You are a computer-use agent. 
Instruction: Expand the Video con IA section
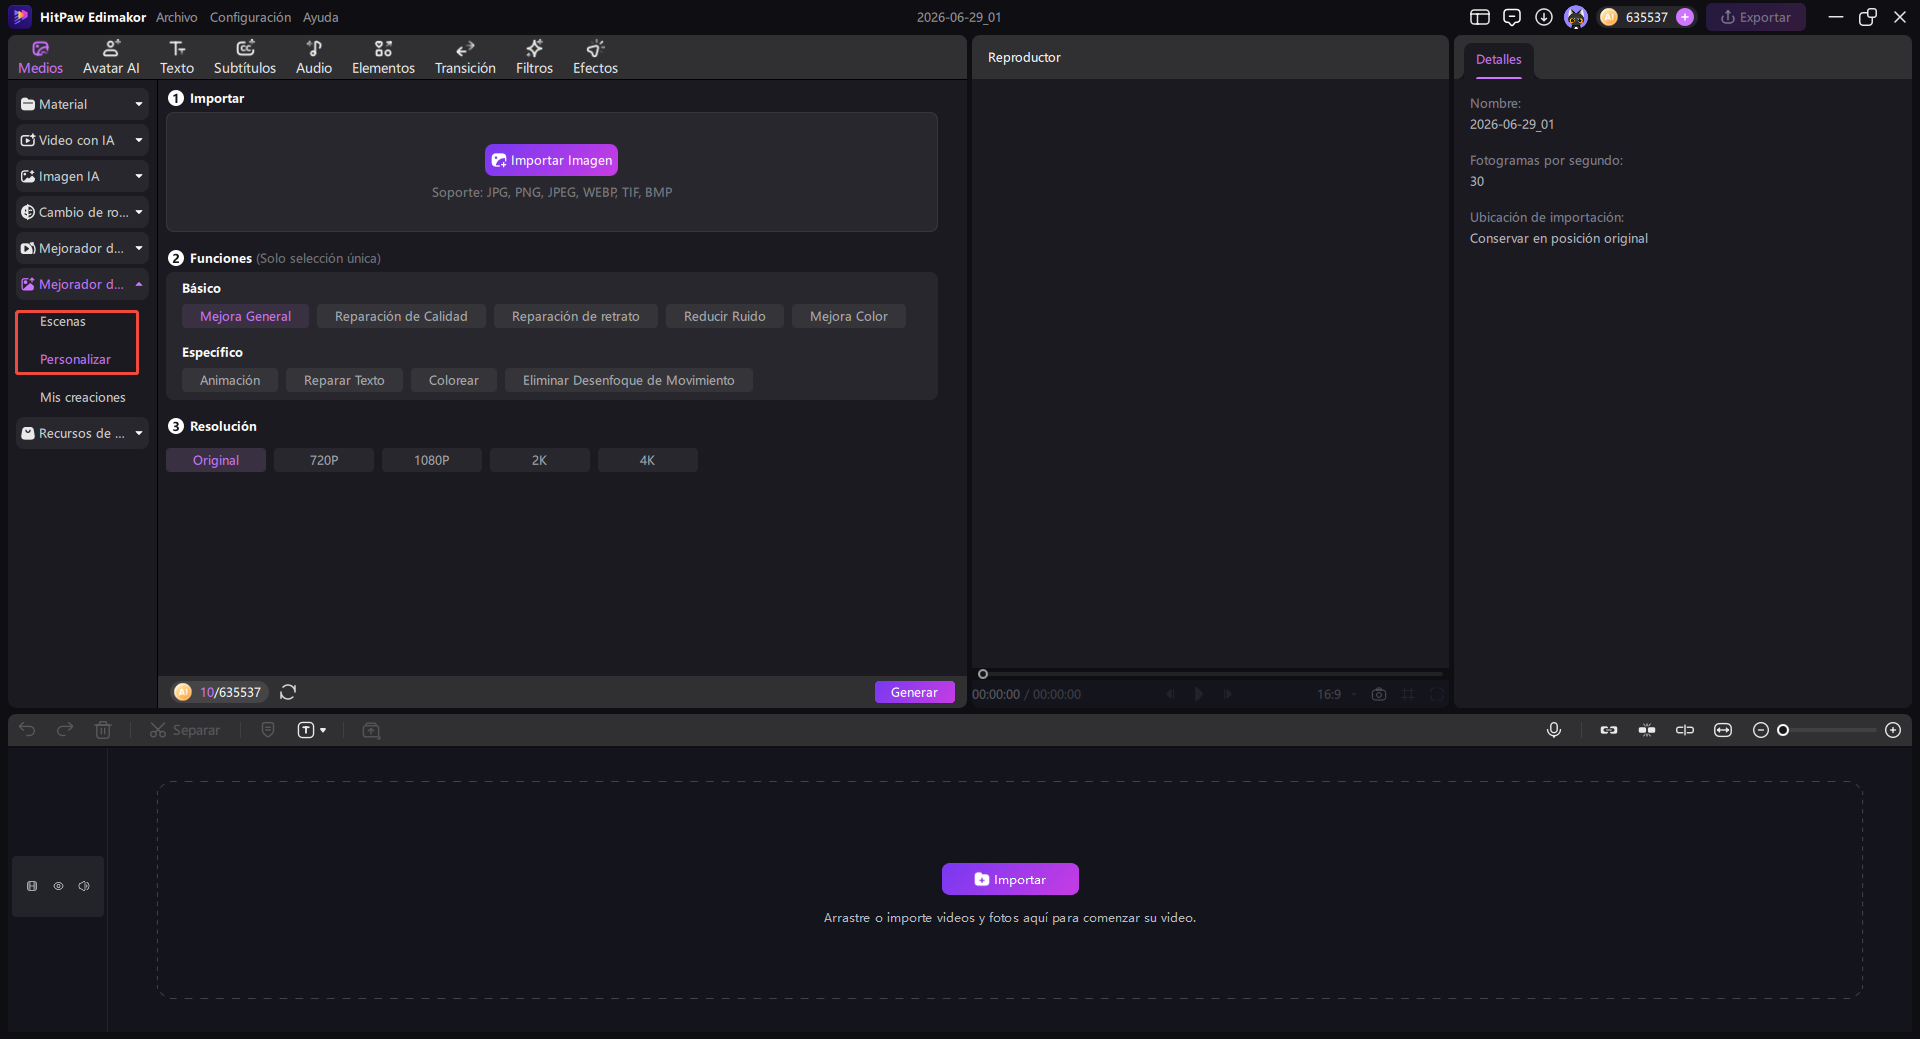click(82, 140)
